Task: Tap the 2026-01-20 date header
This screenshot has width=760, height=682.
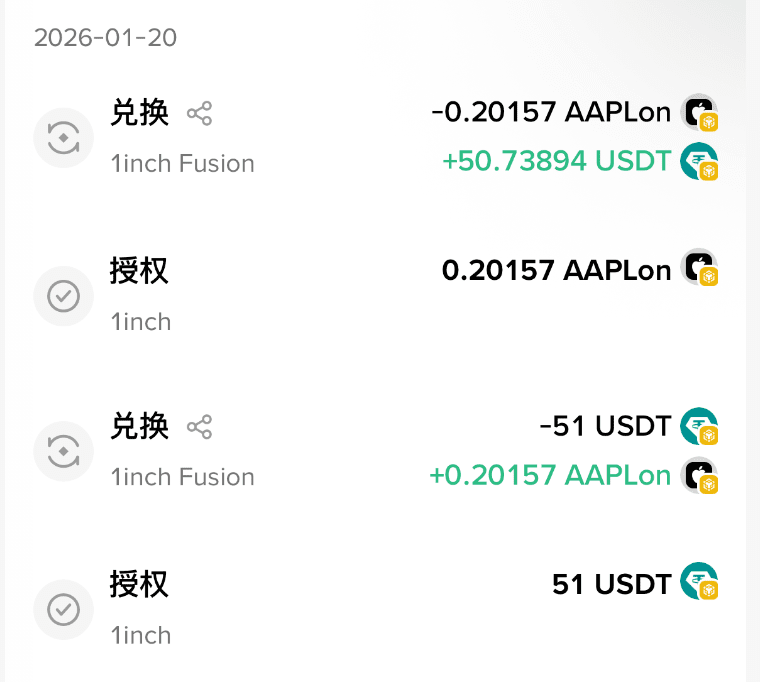Action: pyautogui.click(x=105, y=37)
